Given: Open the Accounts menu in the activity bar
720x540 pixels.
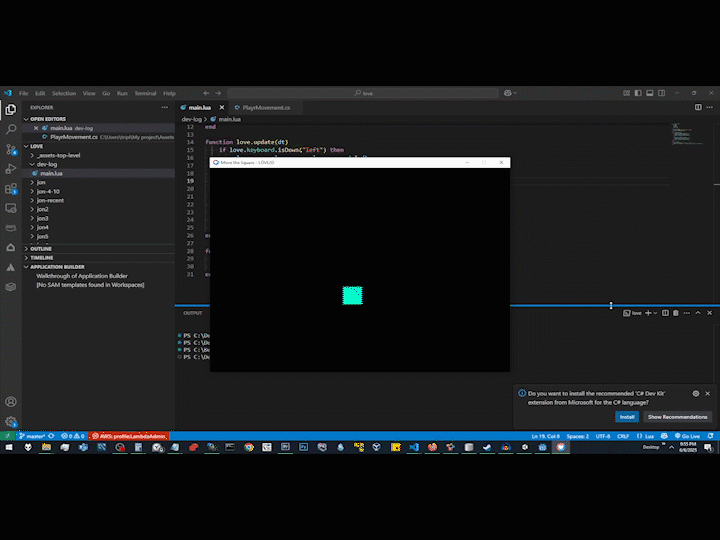Looking at the screenshot, I should [x=11, y=402].
